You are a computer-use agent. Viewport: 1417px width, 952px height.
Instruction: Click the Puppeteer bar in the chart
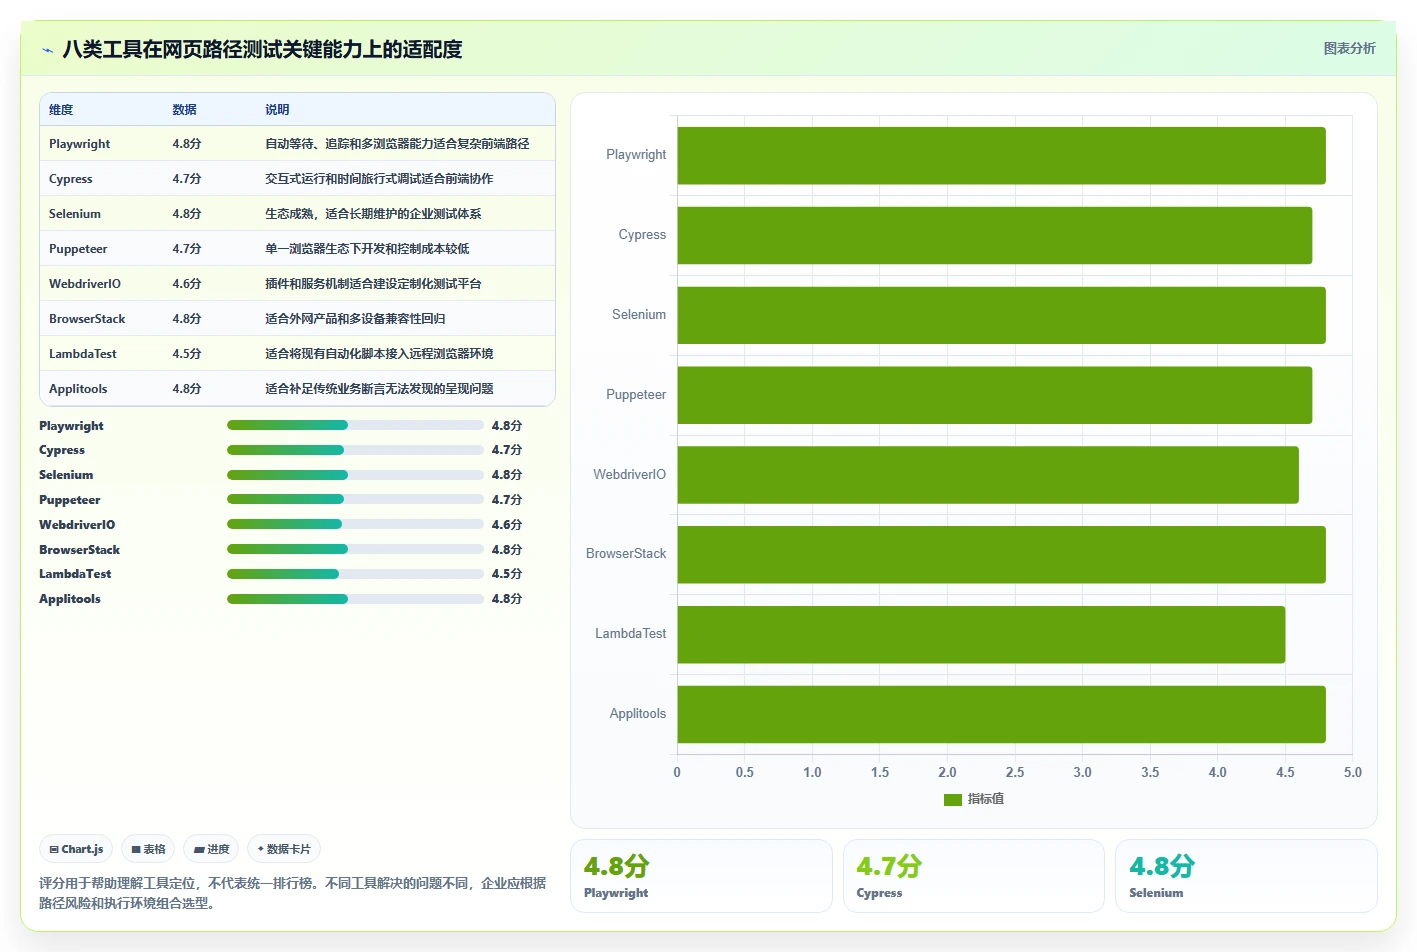tap(994, 395)
